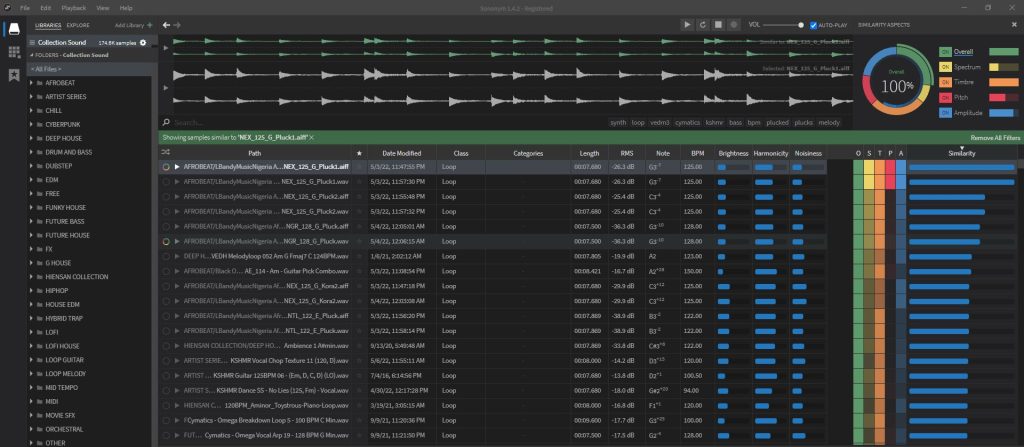
Task: Navigate back with the left arrow
Action: tap(167, 25)
